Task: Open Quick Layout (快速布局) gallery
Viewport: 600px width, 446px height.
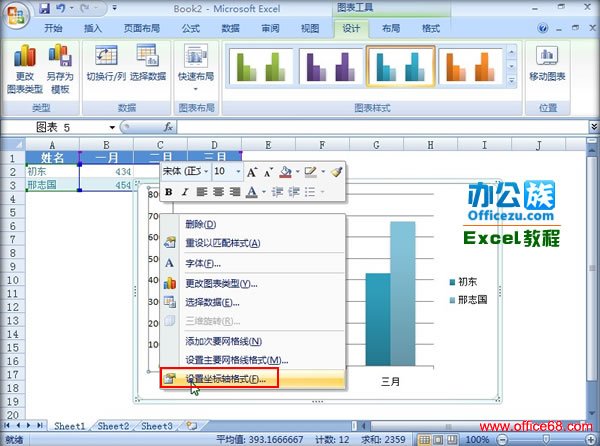Action: click(196, 68)
